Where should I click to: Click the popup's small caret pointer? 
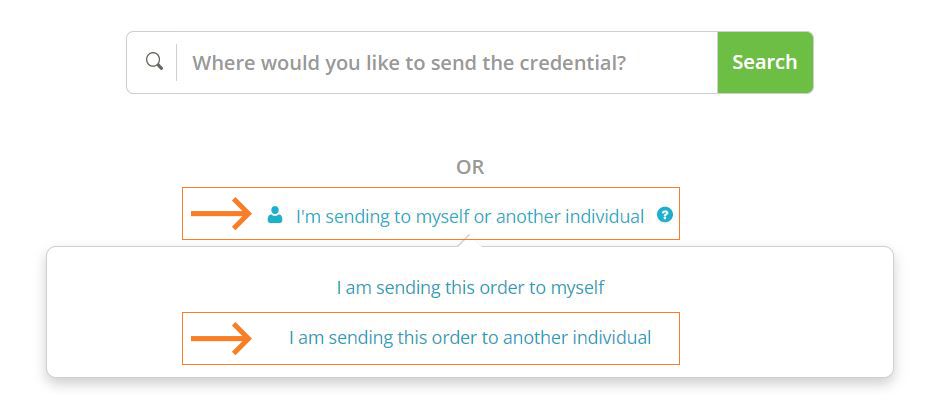click(469, 240)
